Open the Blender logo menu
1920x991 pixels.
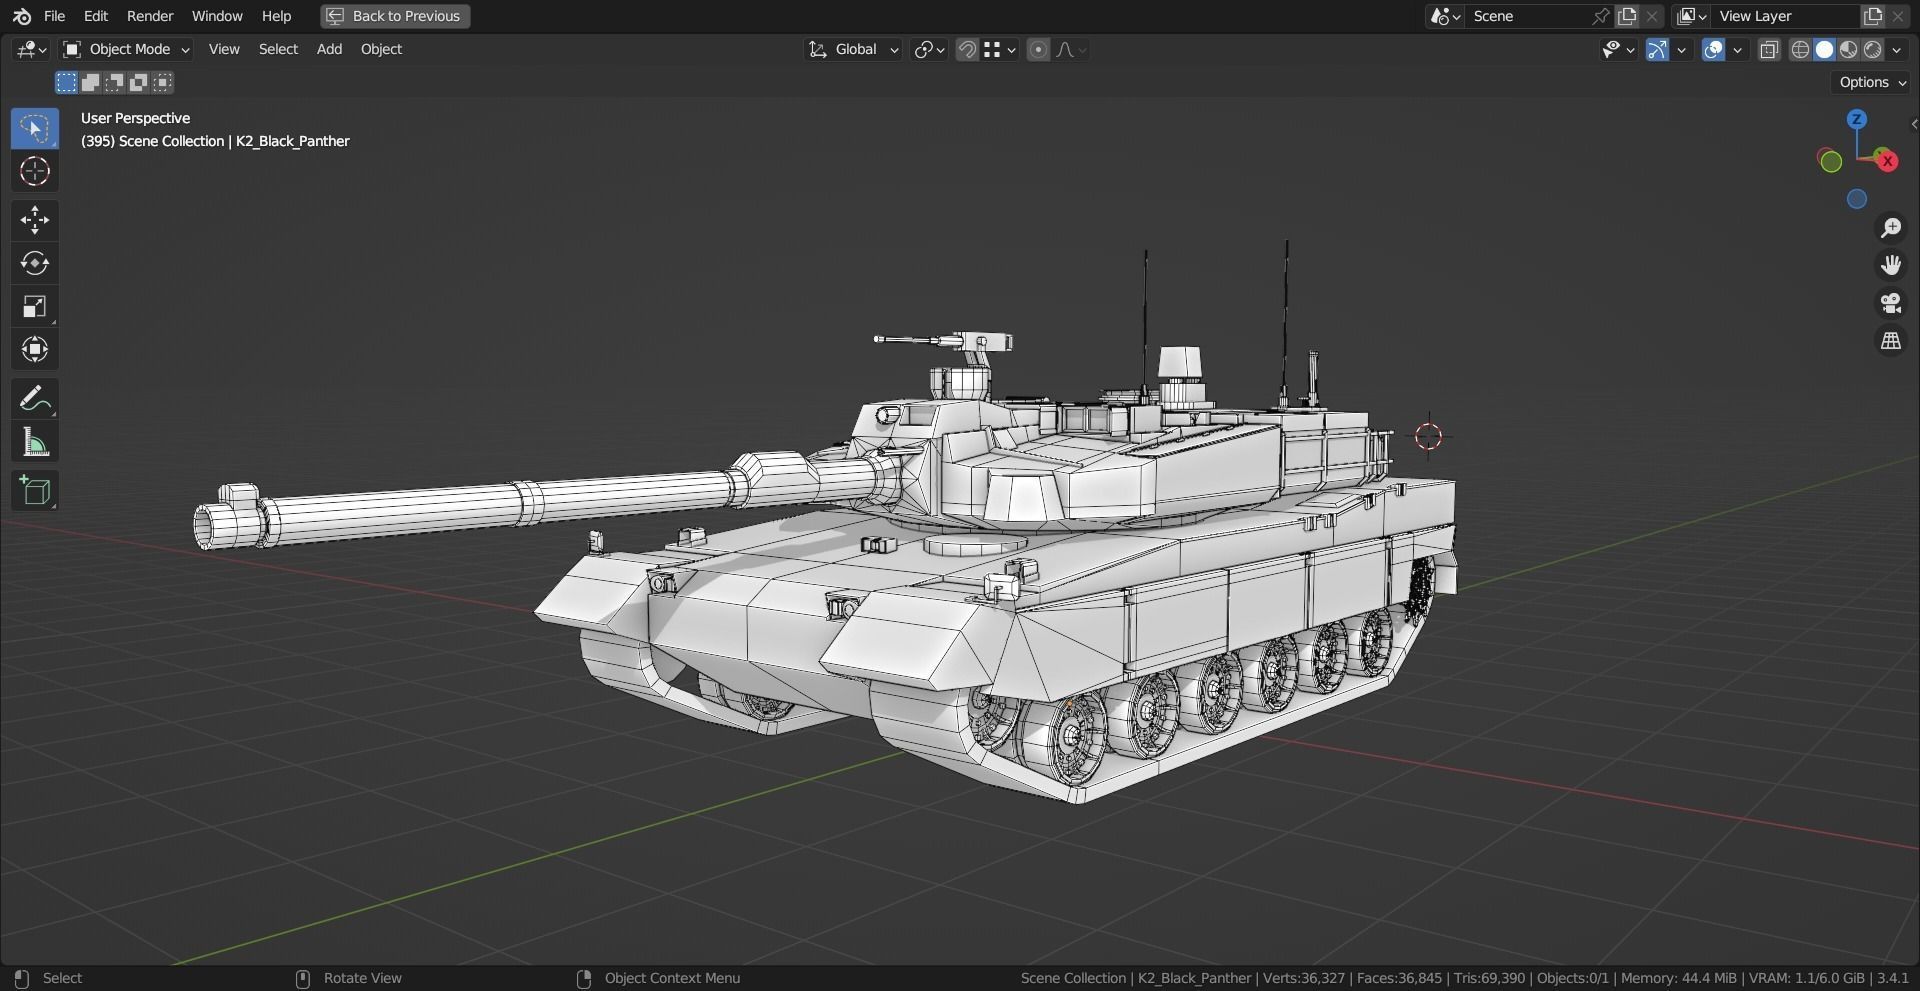coord(22,16)
